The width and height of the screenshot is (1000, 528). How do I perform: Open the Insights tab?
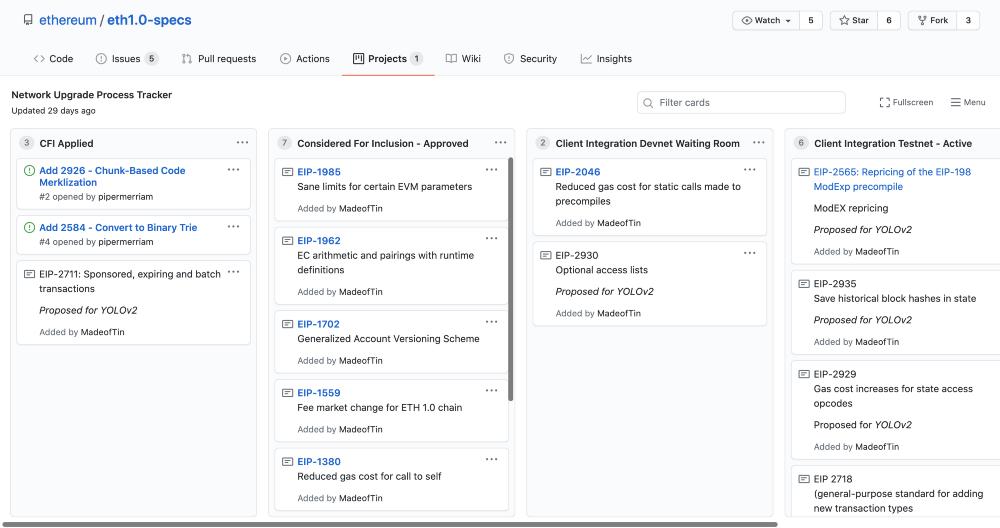point(606,59)
